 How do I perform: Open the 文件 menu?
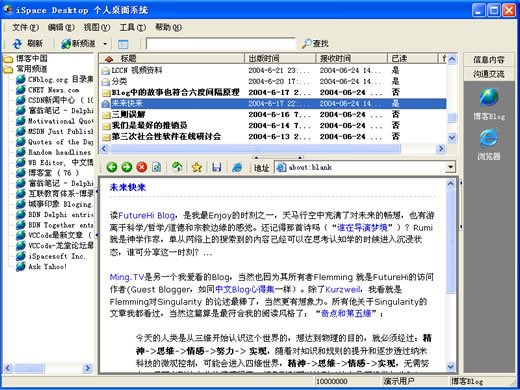[25, 27]
